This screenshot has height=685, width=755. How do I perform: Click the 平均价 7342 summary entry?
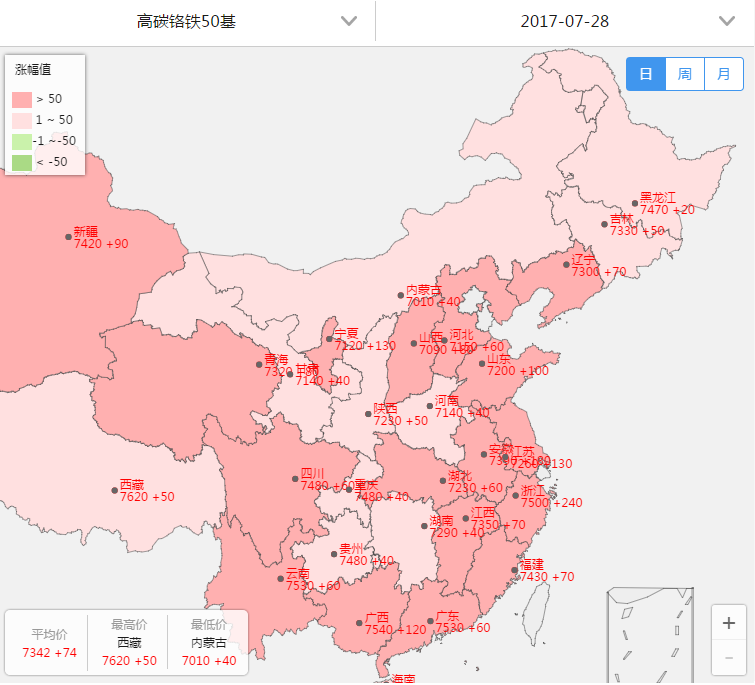[49, 643]
